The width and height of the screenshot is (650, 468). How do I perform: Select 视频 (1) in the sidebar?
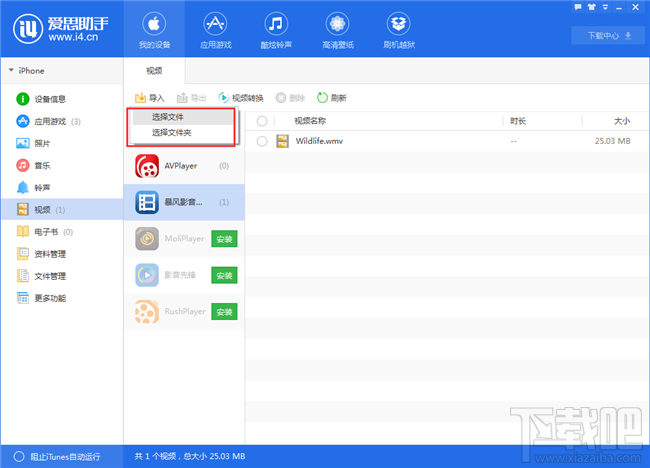62,209
